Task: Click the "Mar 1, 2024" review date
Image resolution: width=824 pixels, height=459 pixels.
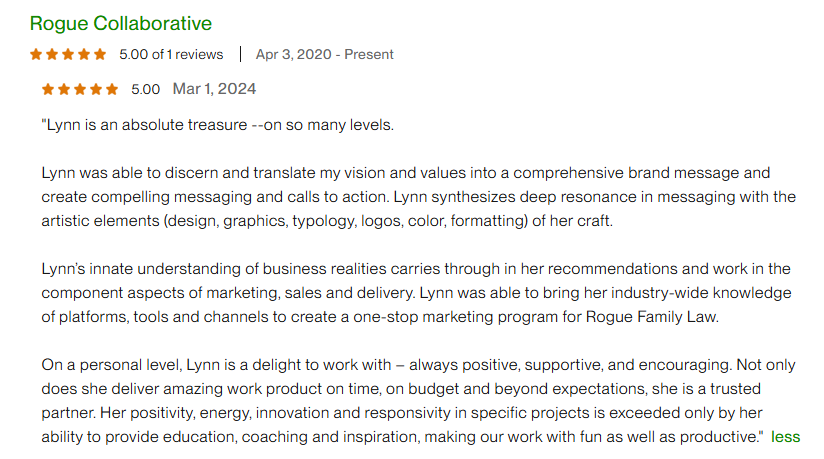Action: 214,89
